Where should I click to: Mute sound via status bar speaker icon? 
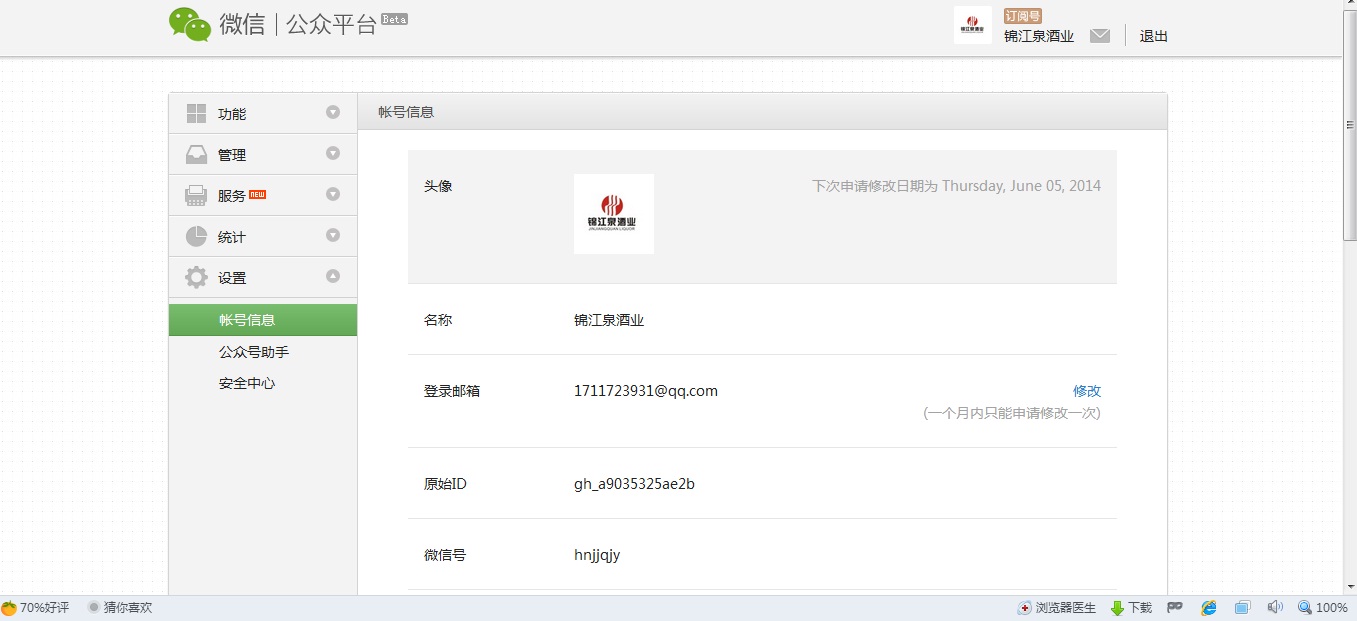(x=1275, y=608)
